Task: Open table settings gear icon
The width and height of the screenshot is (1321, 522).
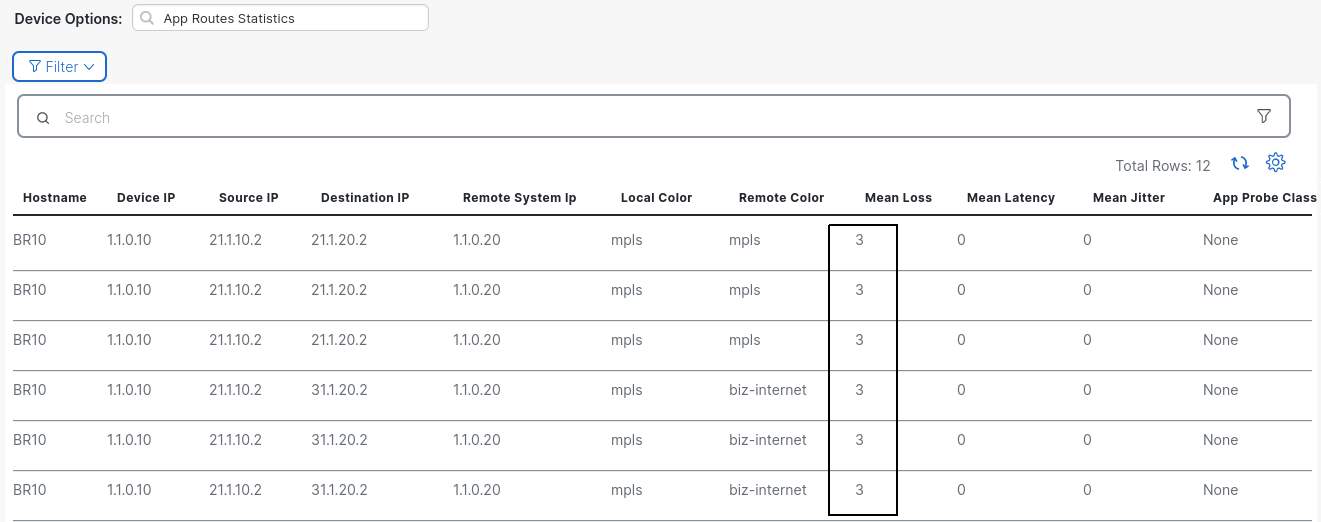Action: click(1275, 162)
